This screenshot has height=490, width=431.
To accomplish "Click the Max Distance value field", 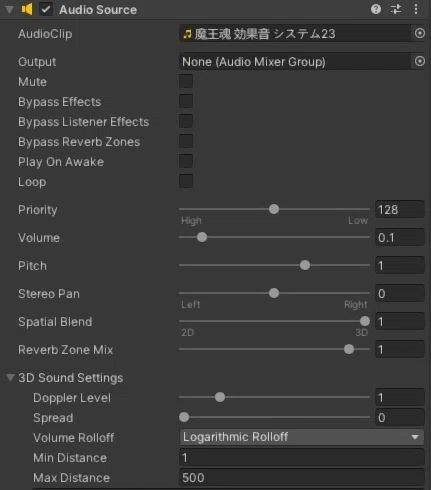I will click(302, 477).
